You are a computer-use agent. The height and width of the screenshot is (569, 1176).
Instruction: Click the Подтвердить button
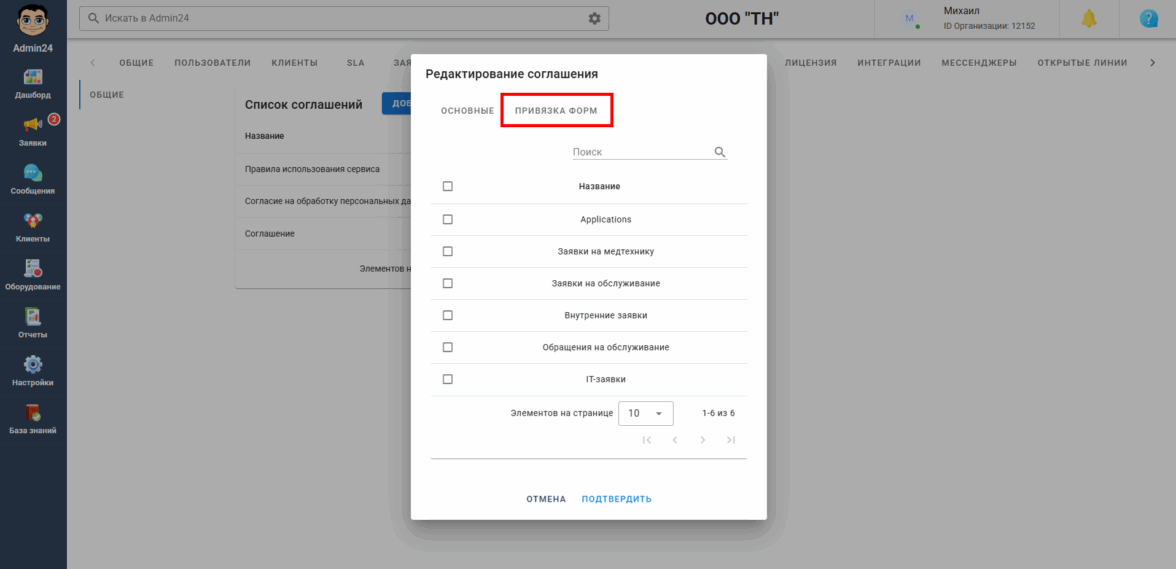pos(616,499)
